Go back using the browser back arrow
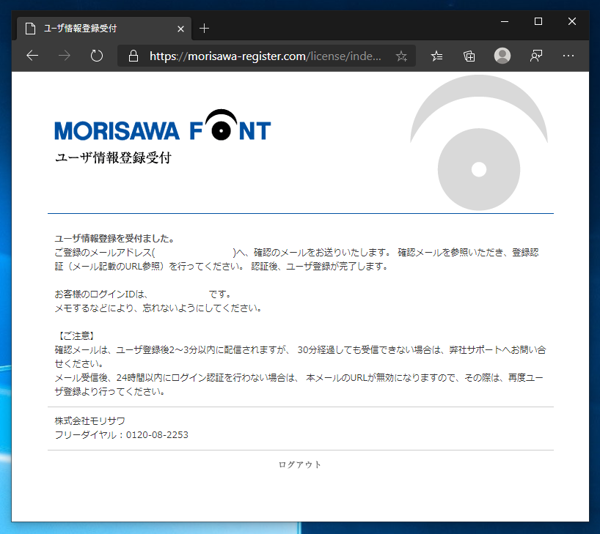Image resolution: width=600 pixels, height=534 pixels. pos(33,56)
